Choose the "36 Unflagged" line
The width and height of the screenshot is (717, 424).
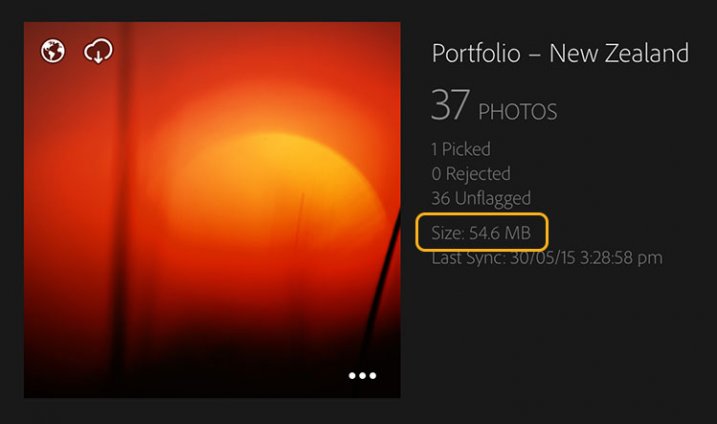point(481,198)
